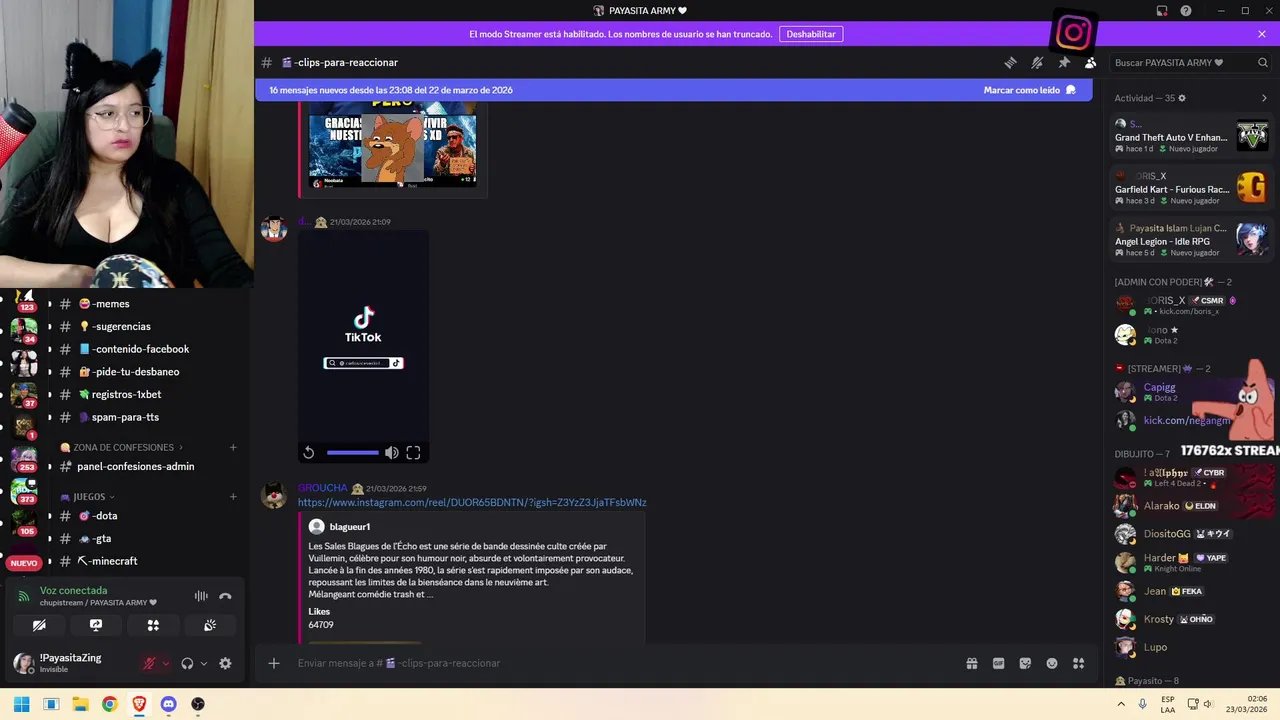This screenshot has width=1280, height=720.
Task: Expand the Actividad panel chevron
Action: coord(1264,98)
